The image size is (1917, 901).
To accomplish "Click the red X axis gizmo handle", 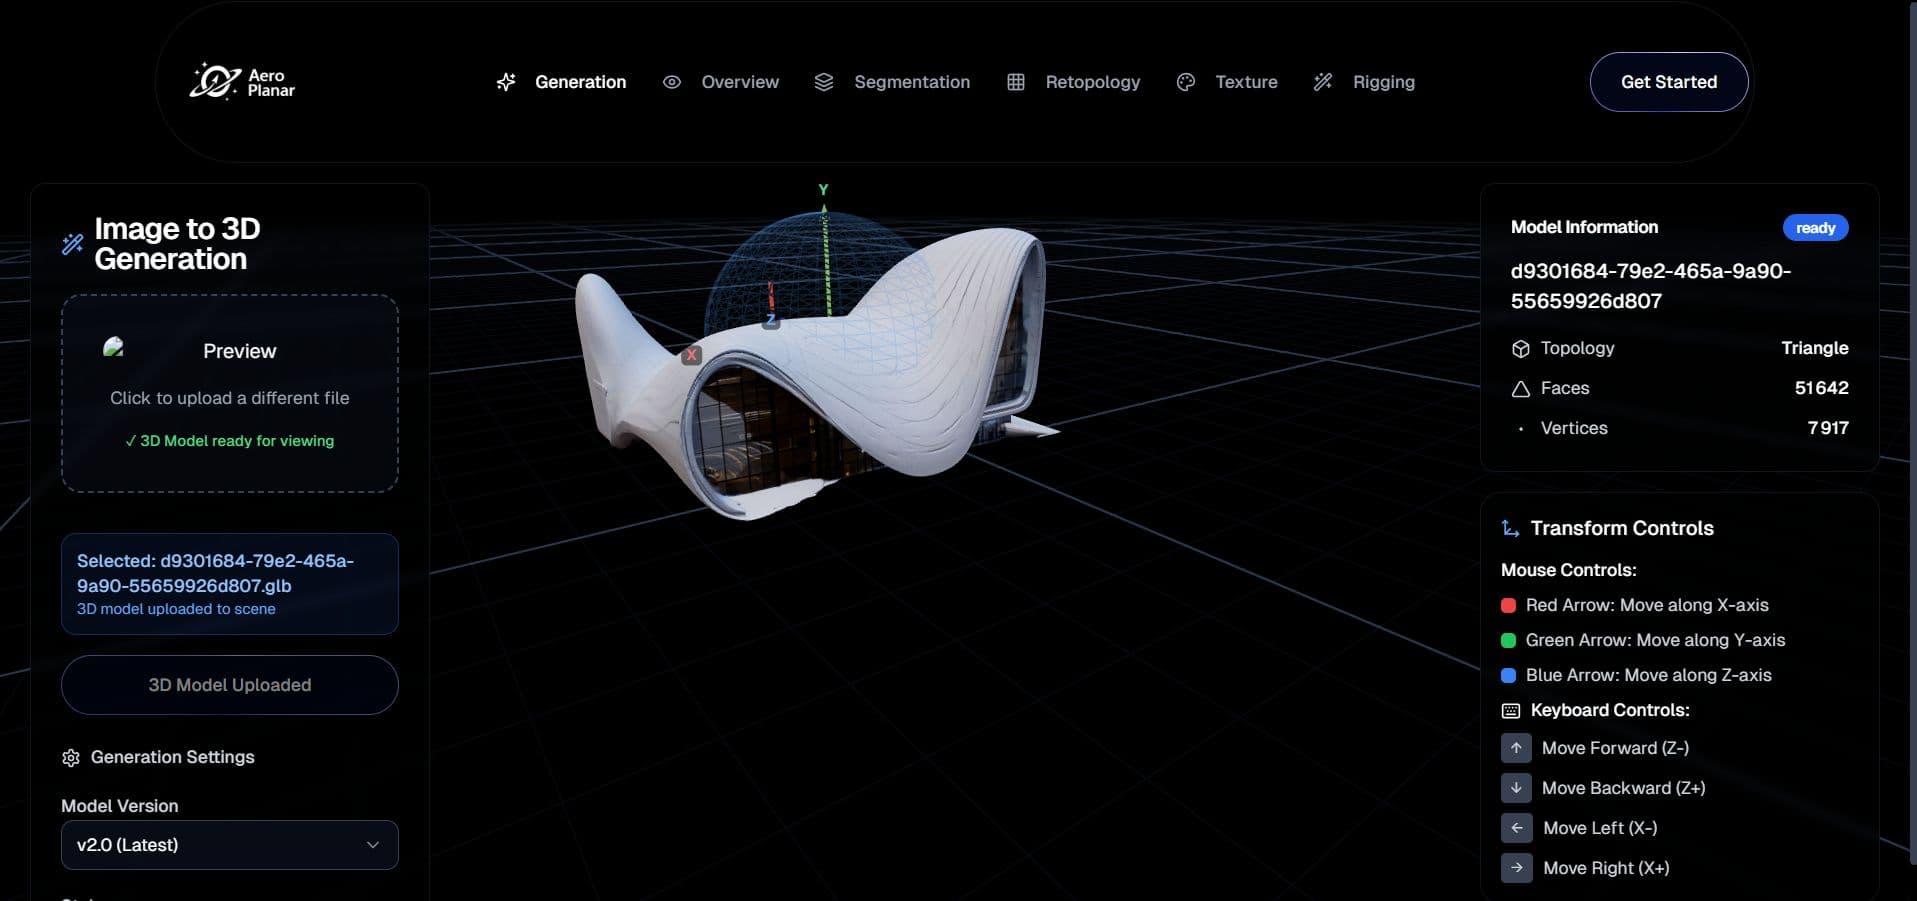I will (691, 355).
